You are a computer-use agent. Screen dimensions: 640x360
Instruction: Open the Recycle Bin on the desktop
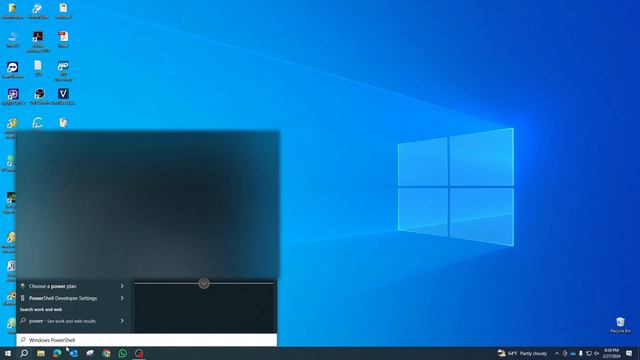pyautogui.click(x=620, y=325)
